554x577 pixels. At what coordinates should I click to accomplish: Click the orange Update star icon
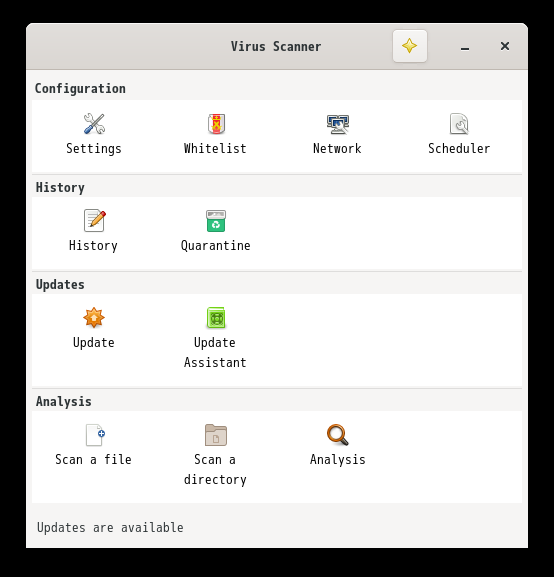(94, 317)
